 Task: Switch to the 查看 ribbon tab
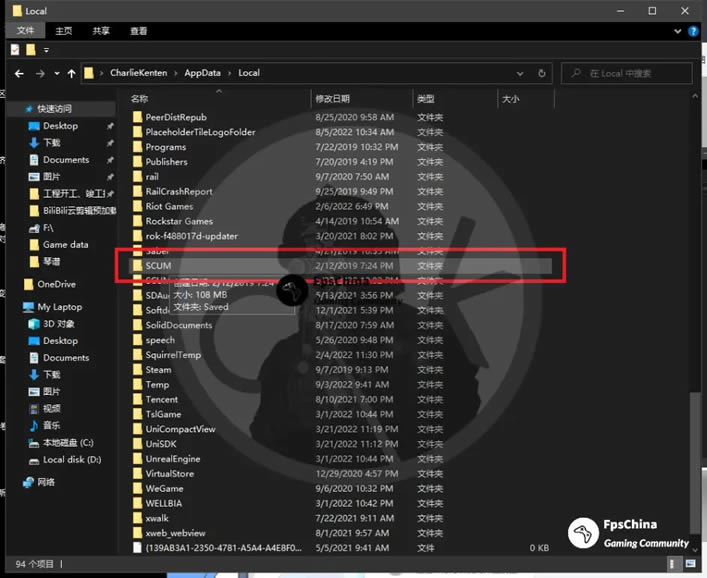pos(139,31)
